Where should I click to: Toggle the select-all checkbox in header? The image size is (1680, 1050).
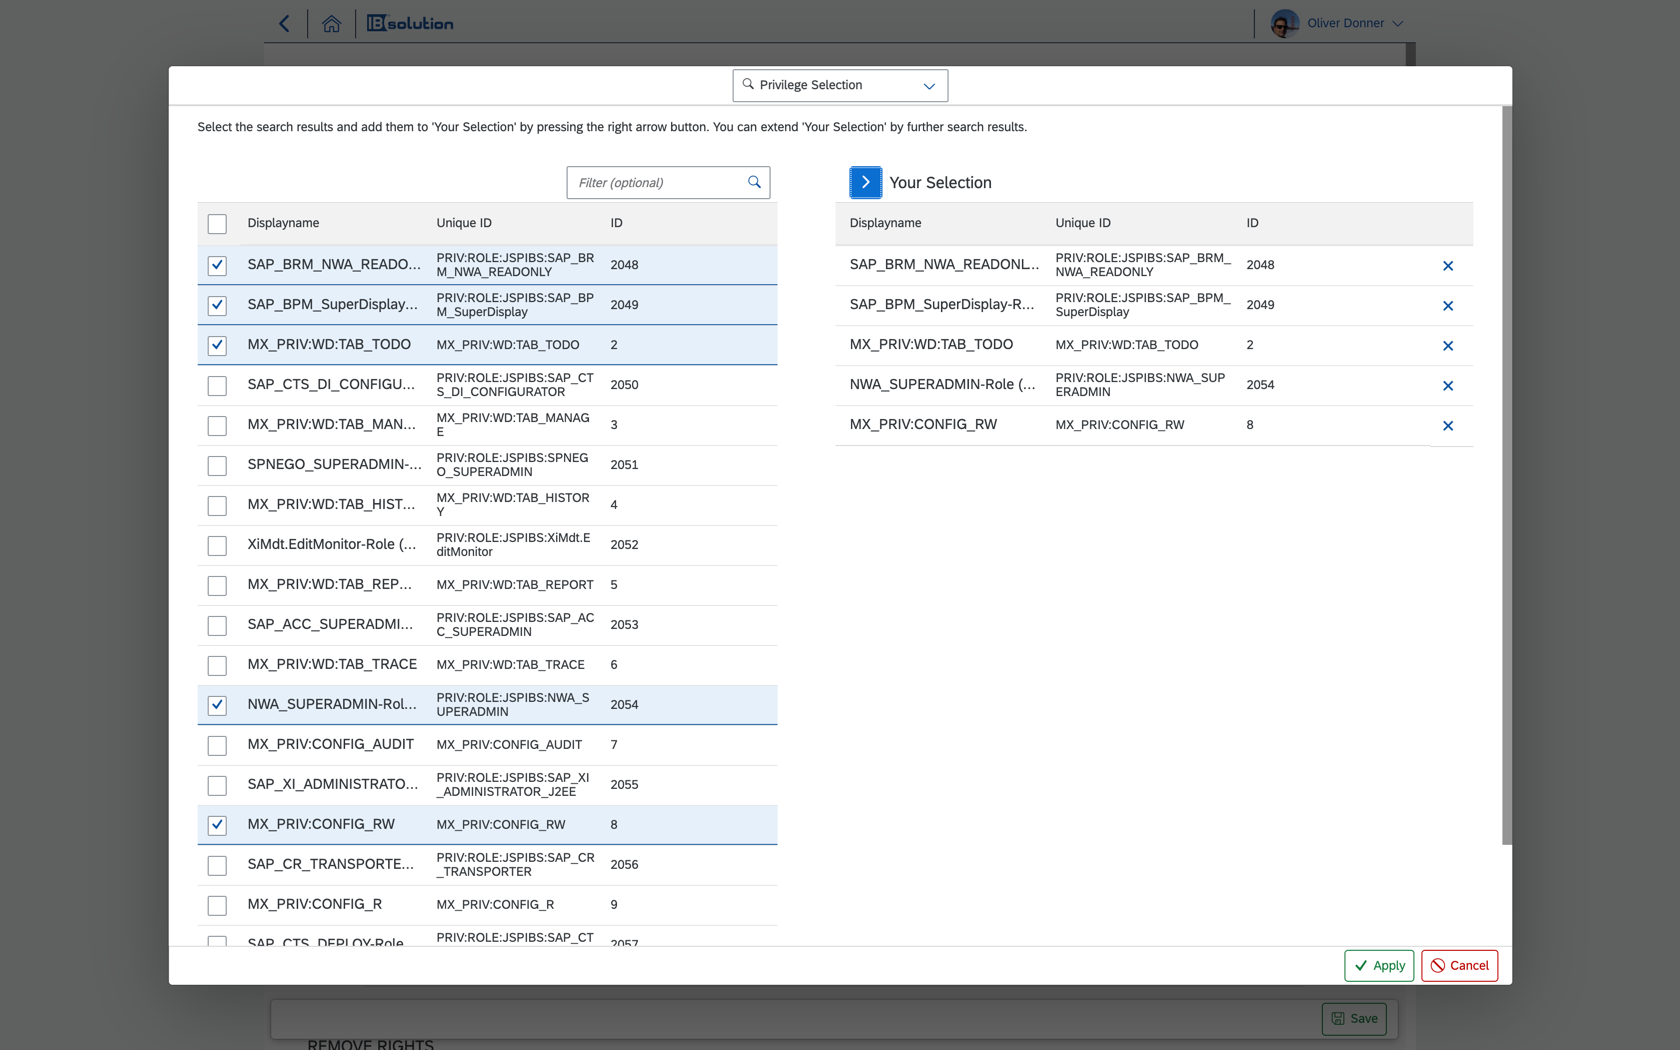point(217,223)
